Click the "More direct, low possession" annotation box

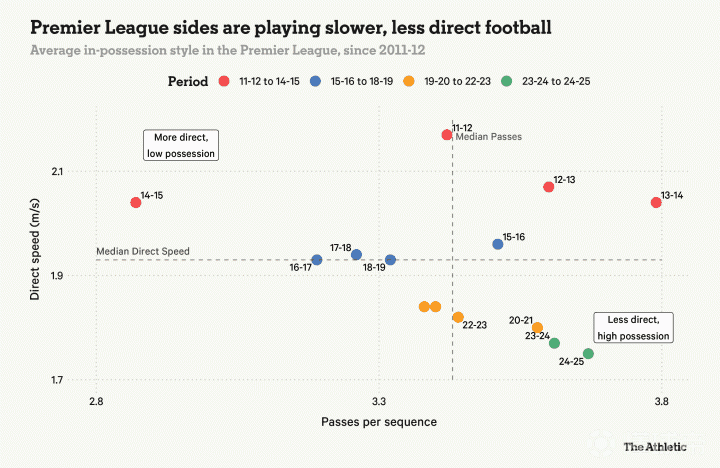[181, 145]
